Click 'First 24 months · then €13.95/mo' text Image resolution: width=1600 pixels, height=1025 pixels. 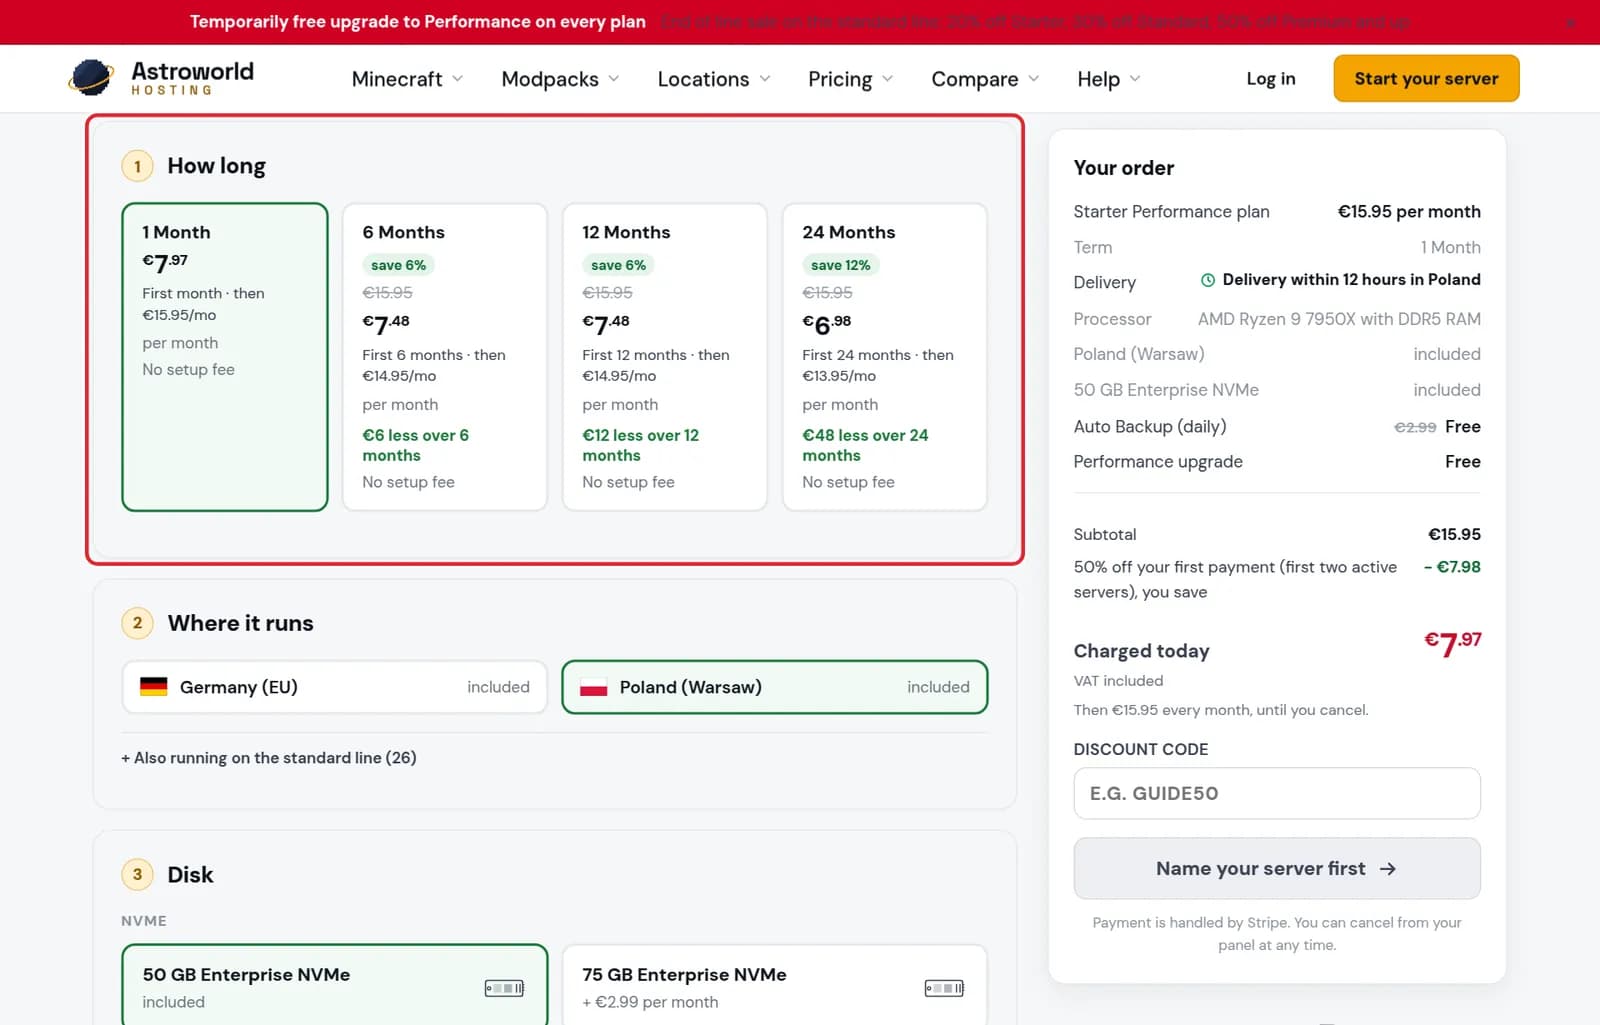pos(878,365)
